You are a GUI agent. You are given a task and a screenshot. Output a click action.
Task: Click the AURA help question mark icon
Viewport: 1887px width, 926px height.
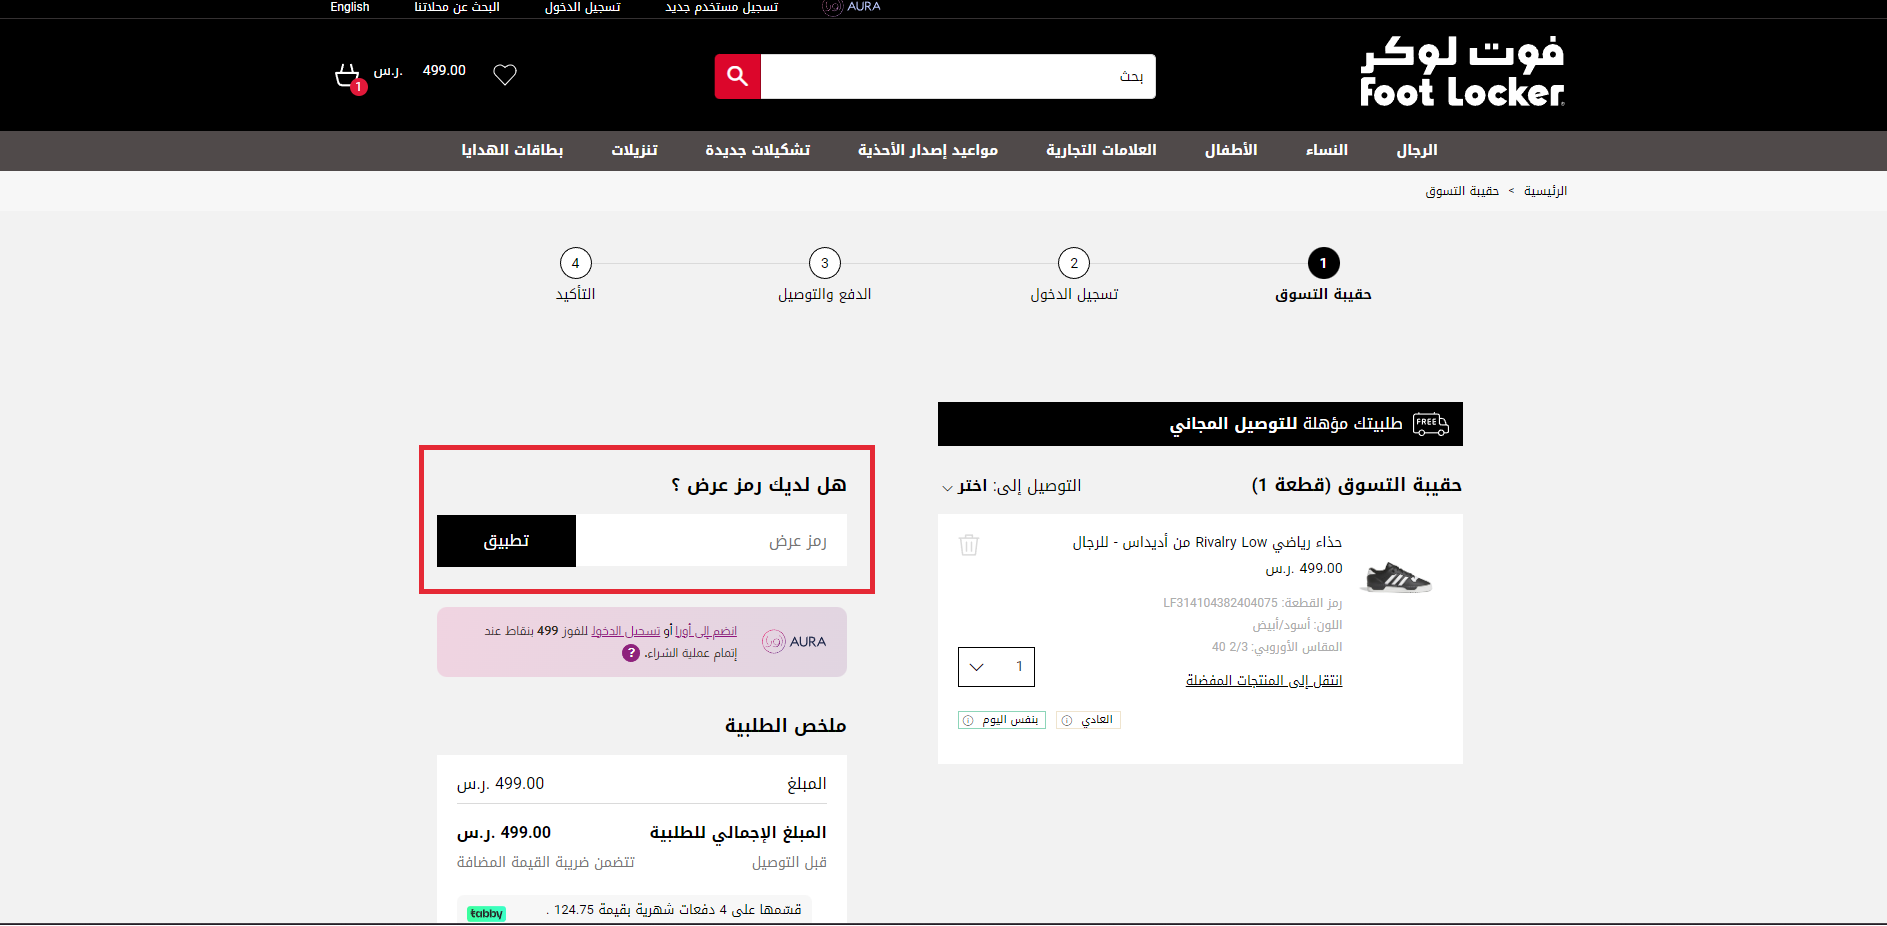click(630, 653)
